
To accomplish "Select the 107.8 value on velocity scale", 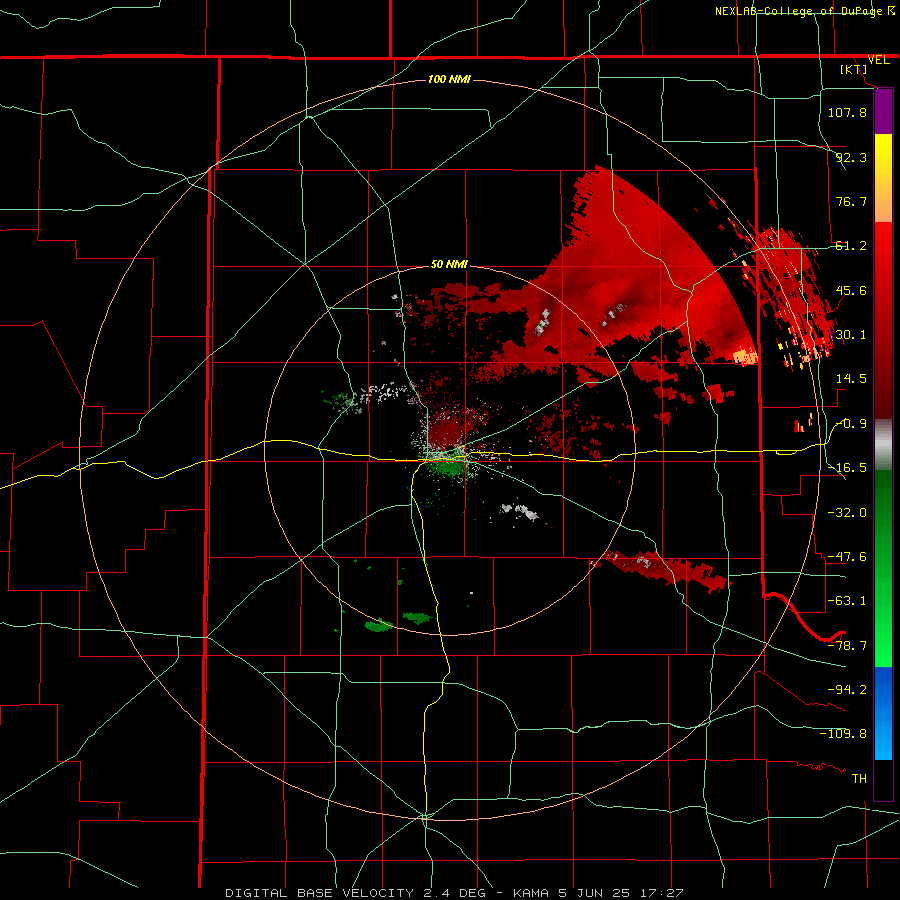I will pos(847,112).
